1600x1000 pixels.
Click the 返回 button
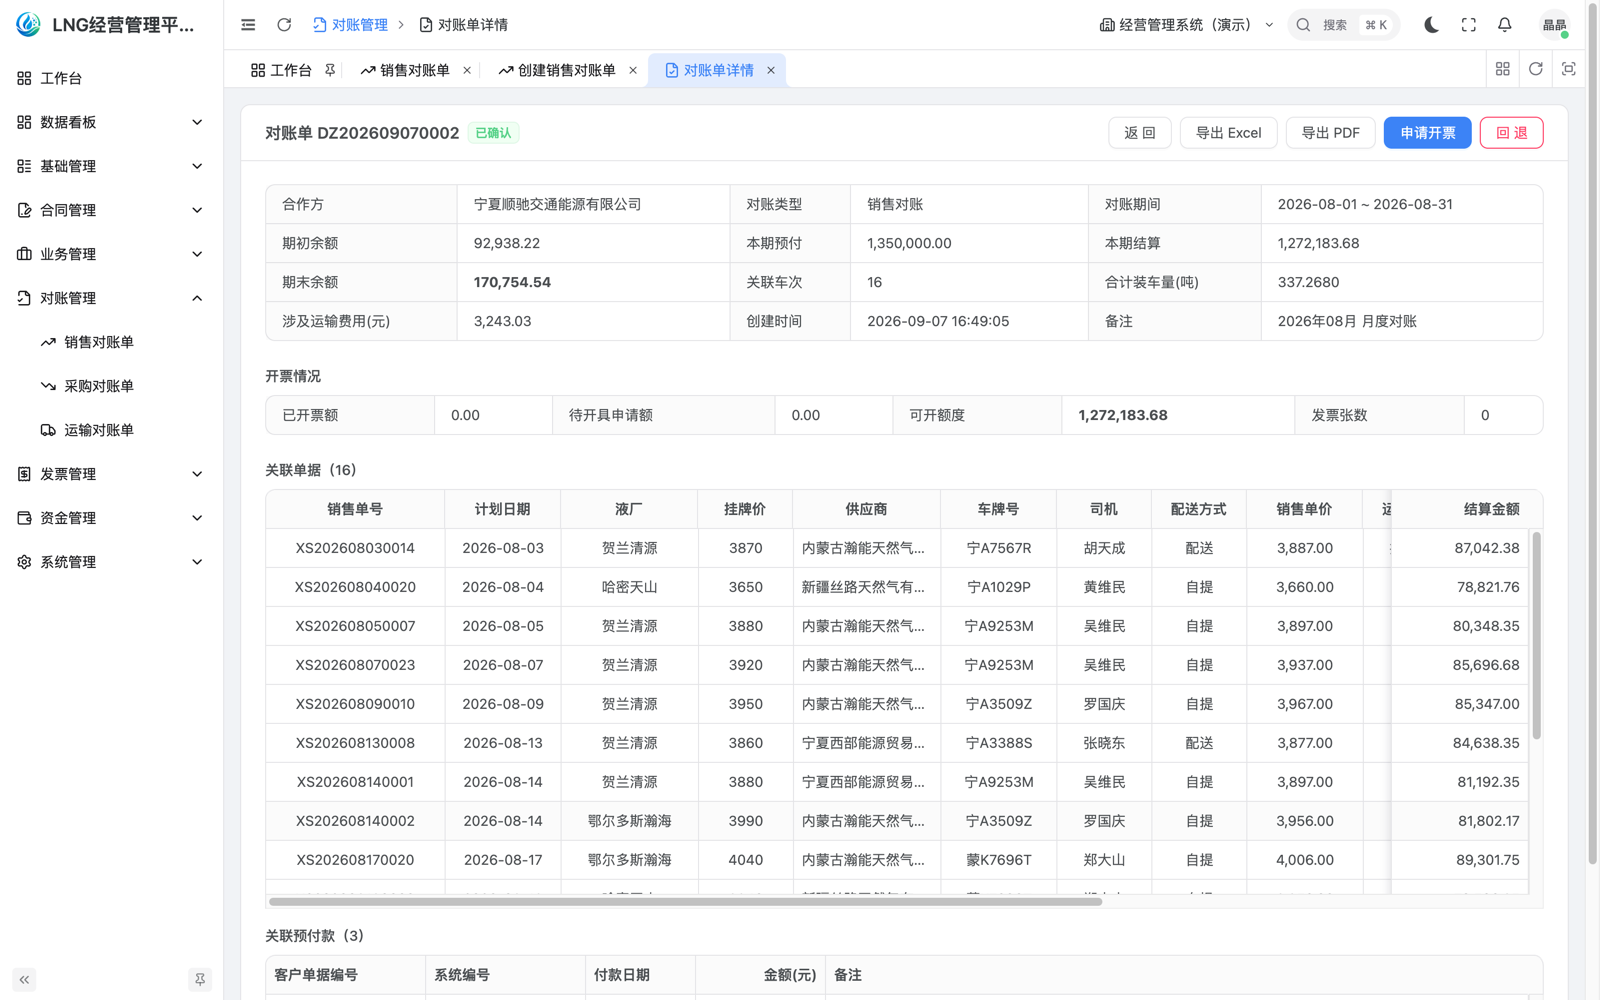click(x=1139, y=133)
